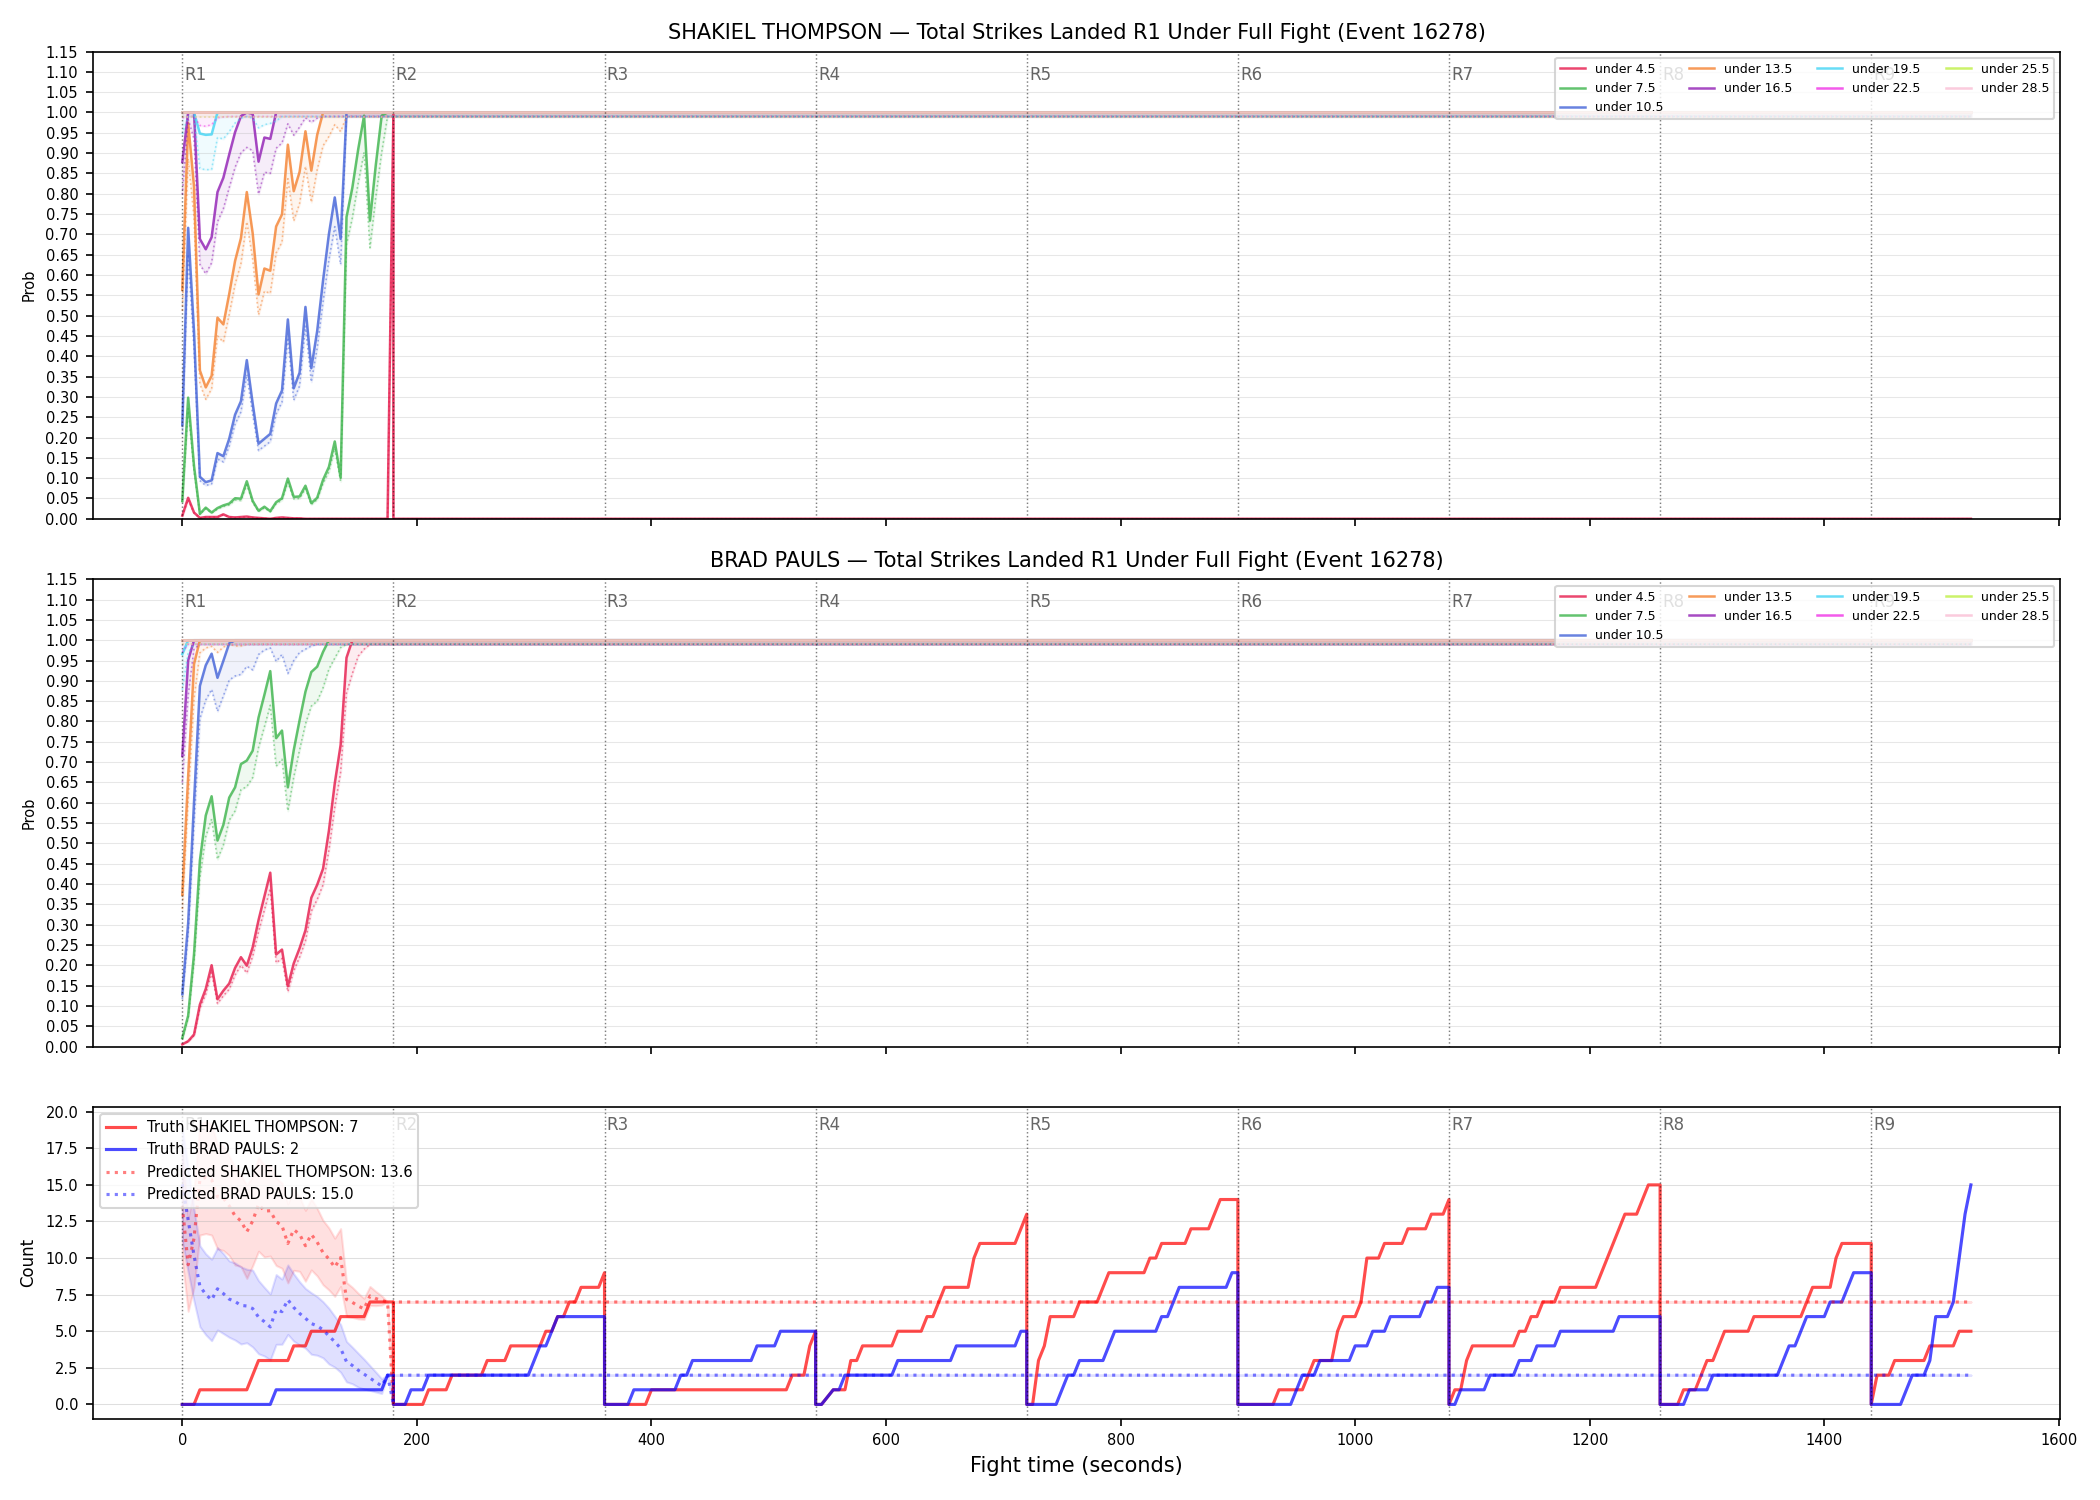Click 'Predicted BRAD PAULS: 15.0' legend entry
Viewport: 2100px width, 1500px height.
click(229, 1194)
